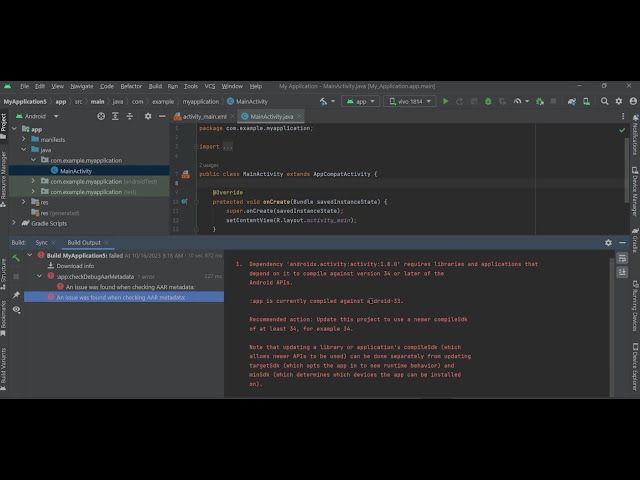Screen dimensions: 640x480
Task: Click the green Debug app bug icon
Action: click(x=488, y=101)
